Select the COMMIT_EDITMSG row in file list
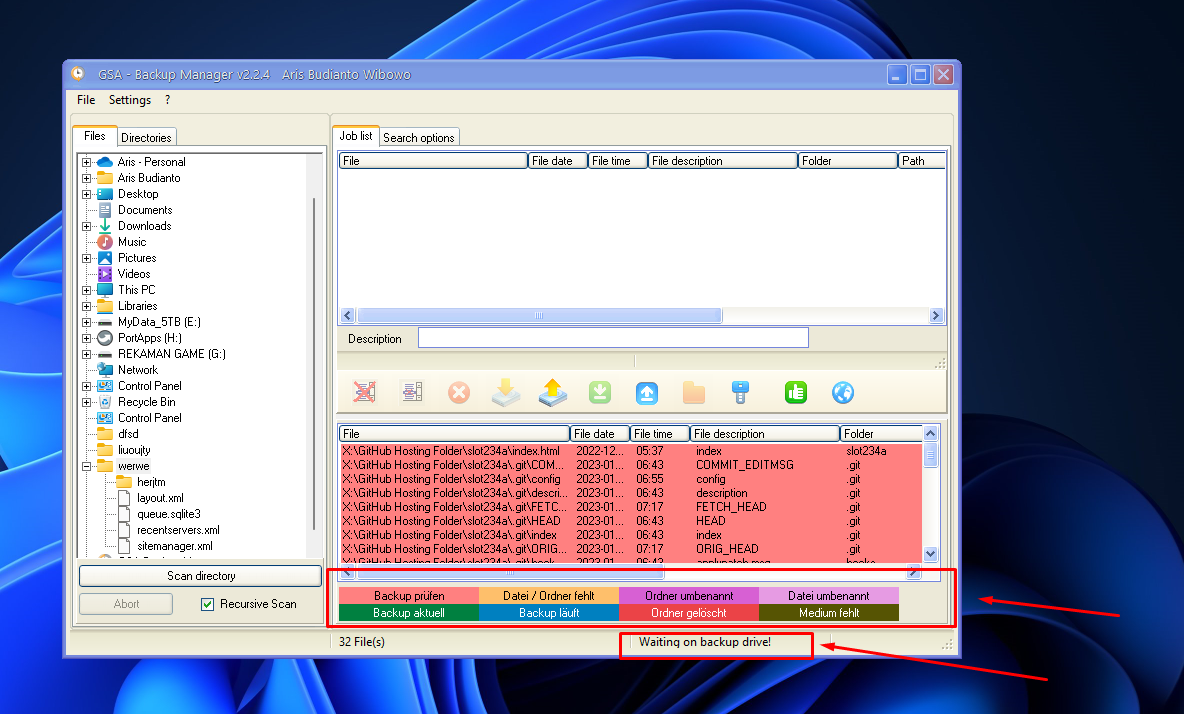This screenshot has height=714, width=1184. [631, 465]
